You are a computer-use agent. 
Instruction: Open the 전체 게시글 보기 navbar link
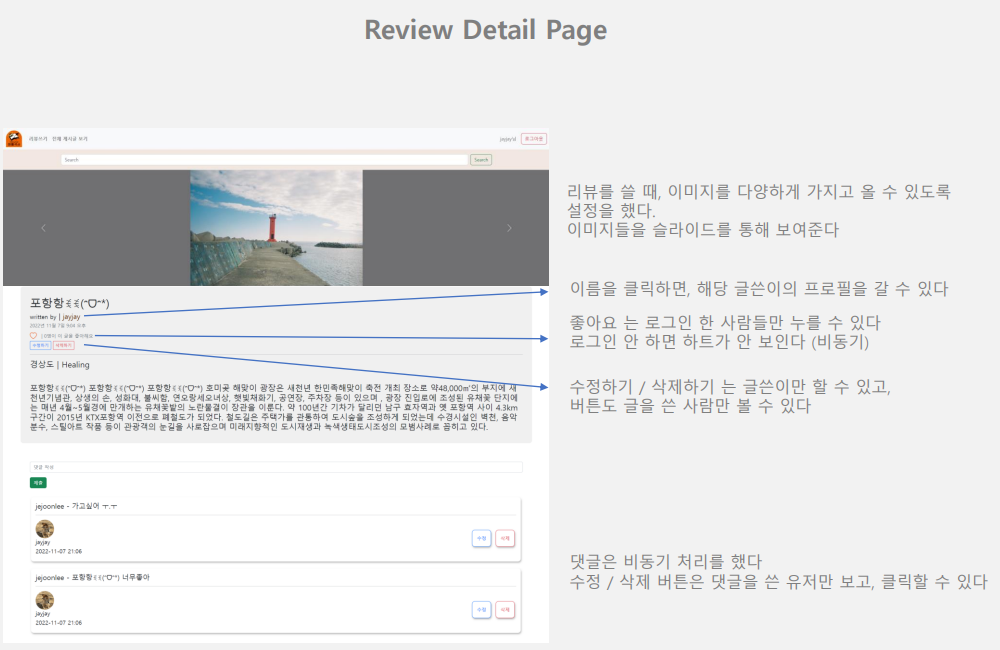coord(70,139)
